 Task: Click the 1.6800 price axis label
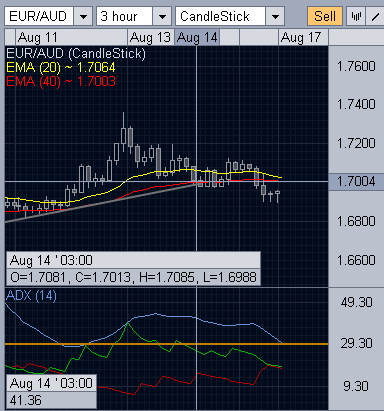coord(356,221)
